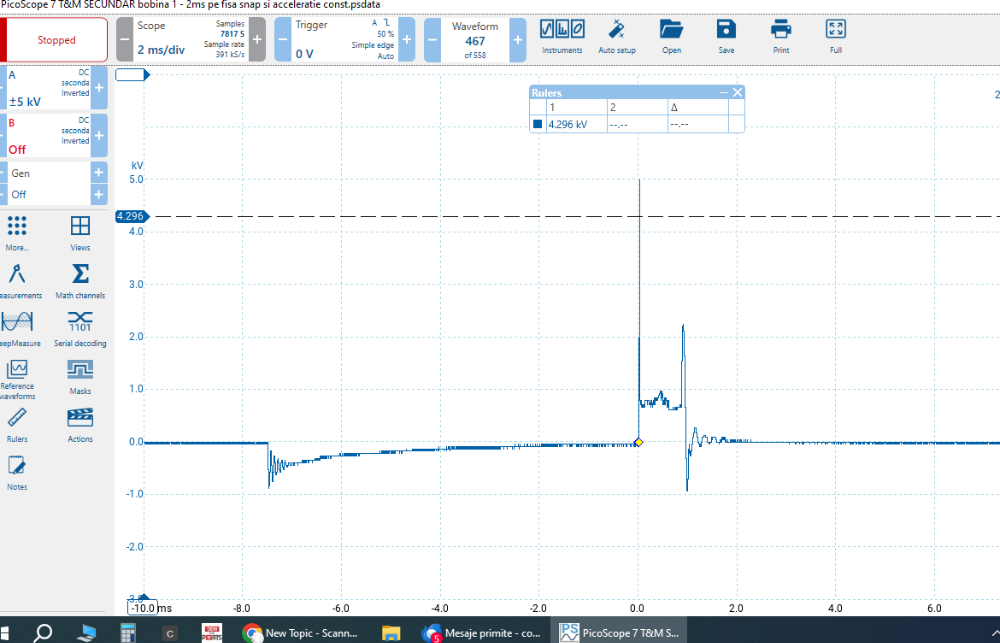This screenshot has width=1000, height=643.
Task: Click the red Stopped capture button
Action: (x=56, y=40)
